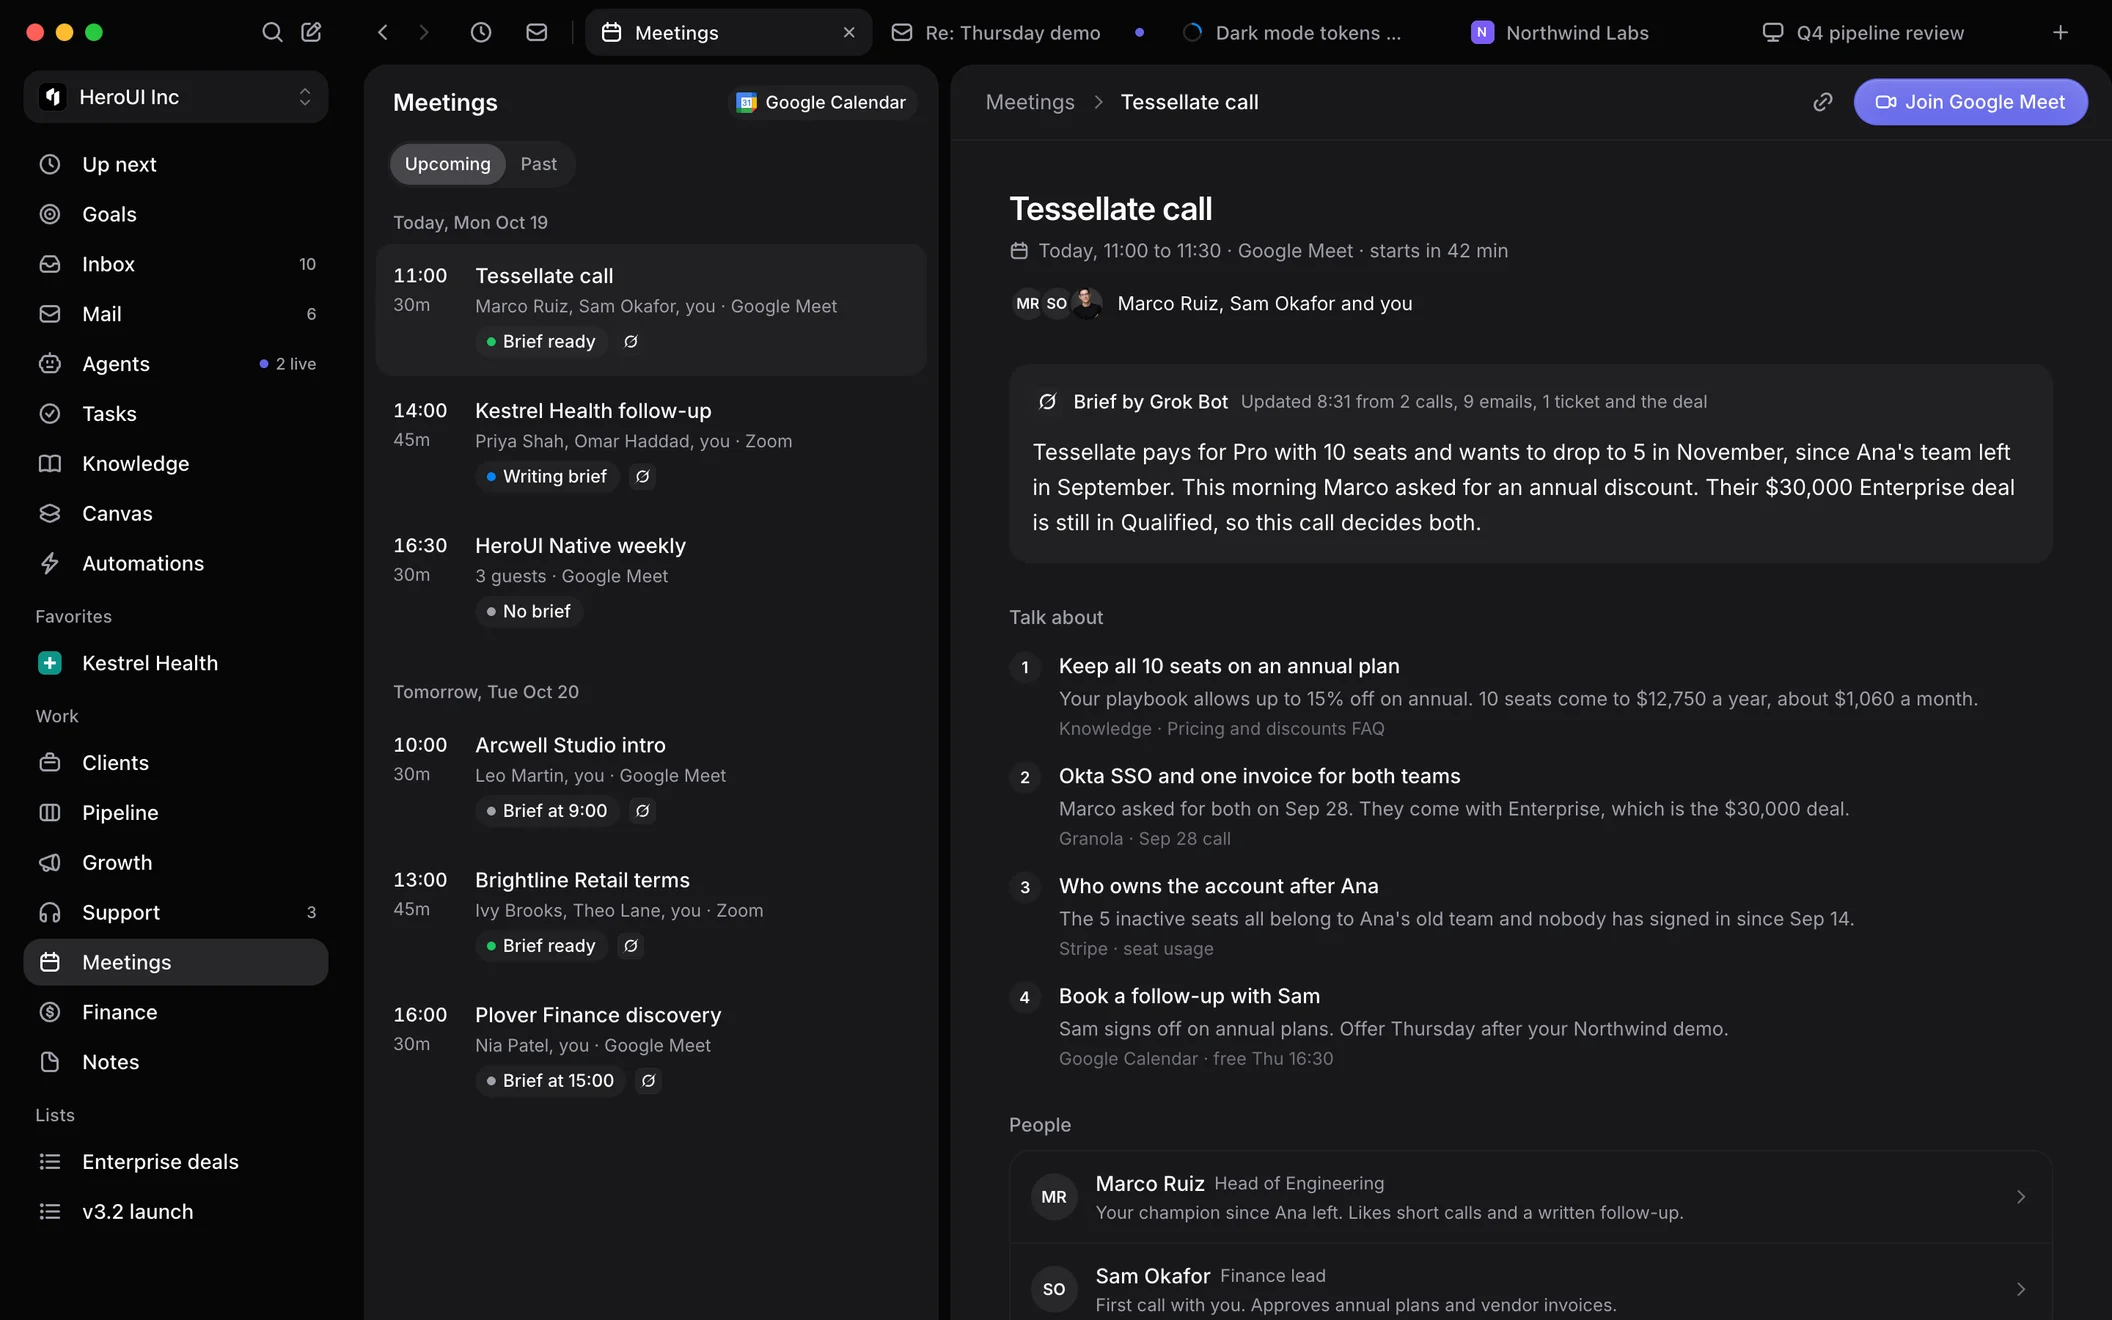Select the Upcoming meetings tab

point(447,164)
